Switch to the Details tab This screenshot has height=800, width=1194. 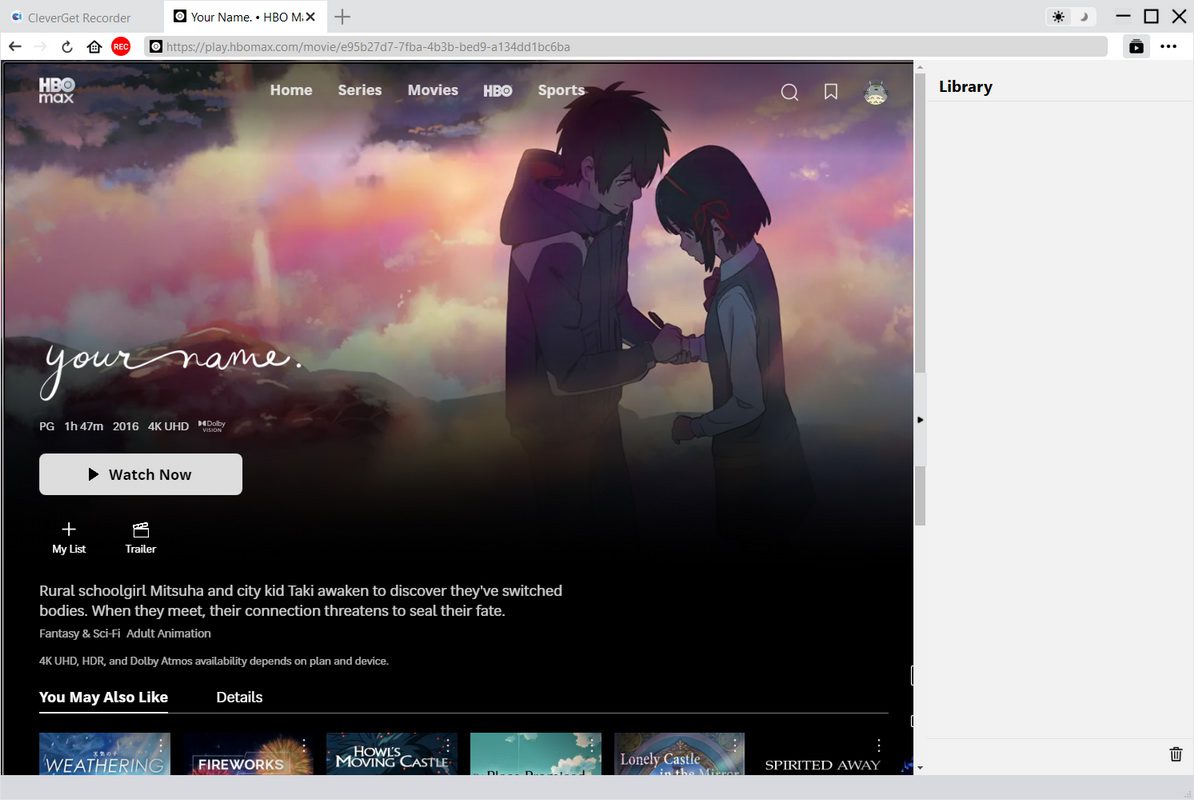pyautogui.click(x=239, y=697)
